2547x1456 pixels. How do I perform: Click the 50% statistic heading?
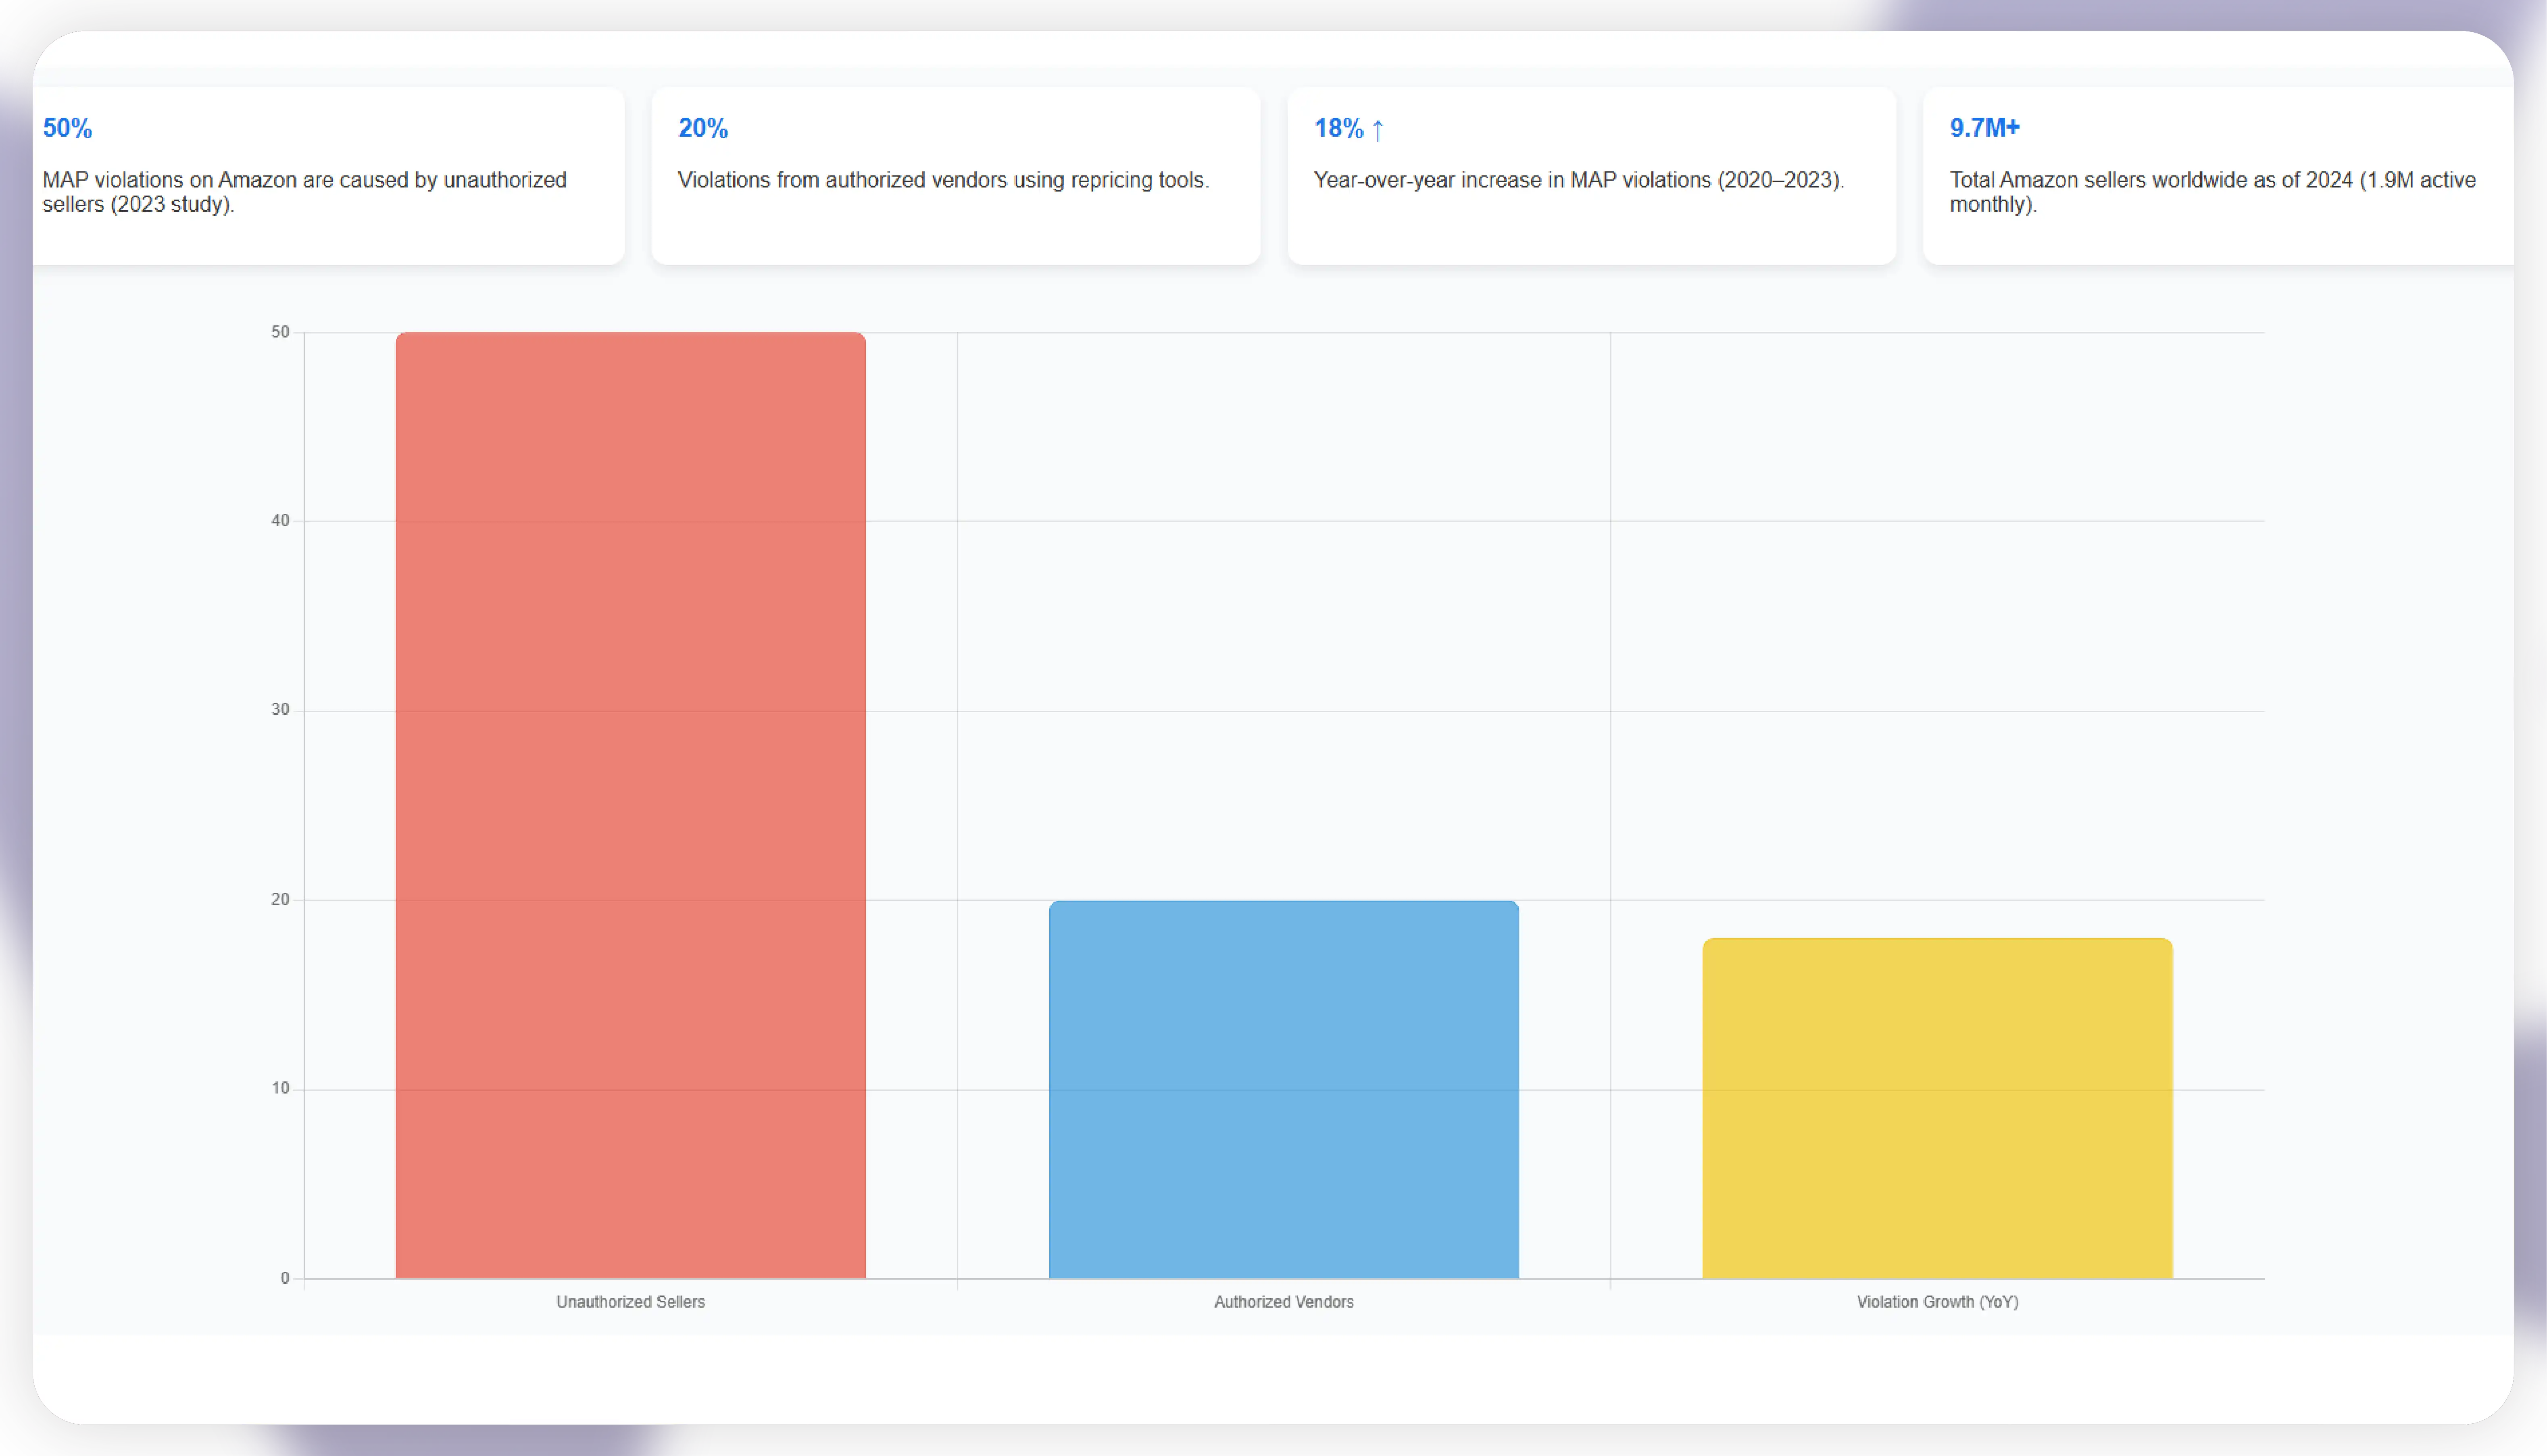click(67, 128)
